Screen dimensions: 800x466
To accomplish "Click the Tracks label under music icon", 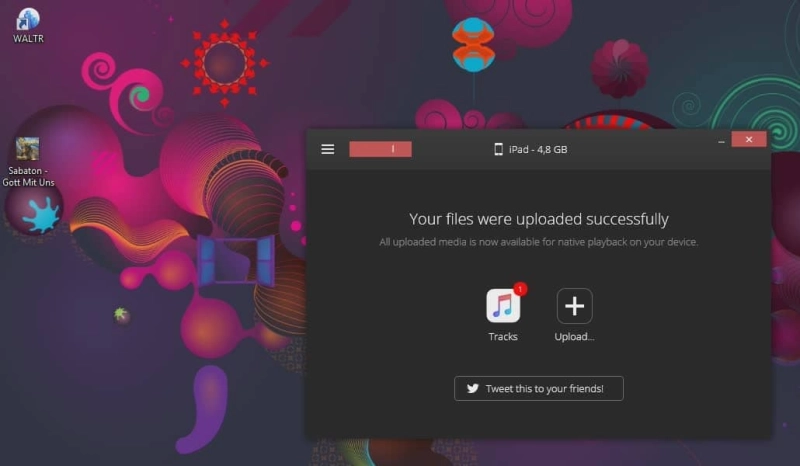I will pos(503,336).
